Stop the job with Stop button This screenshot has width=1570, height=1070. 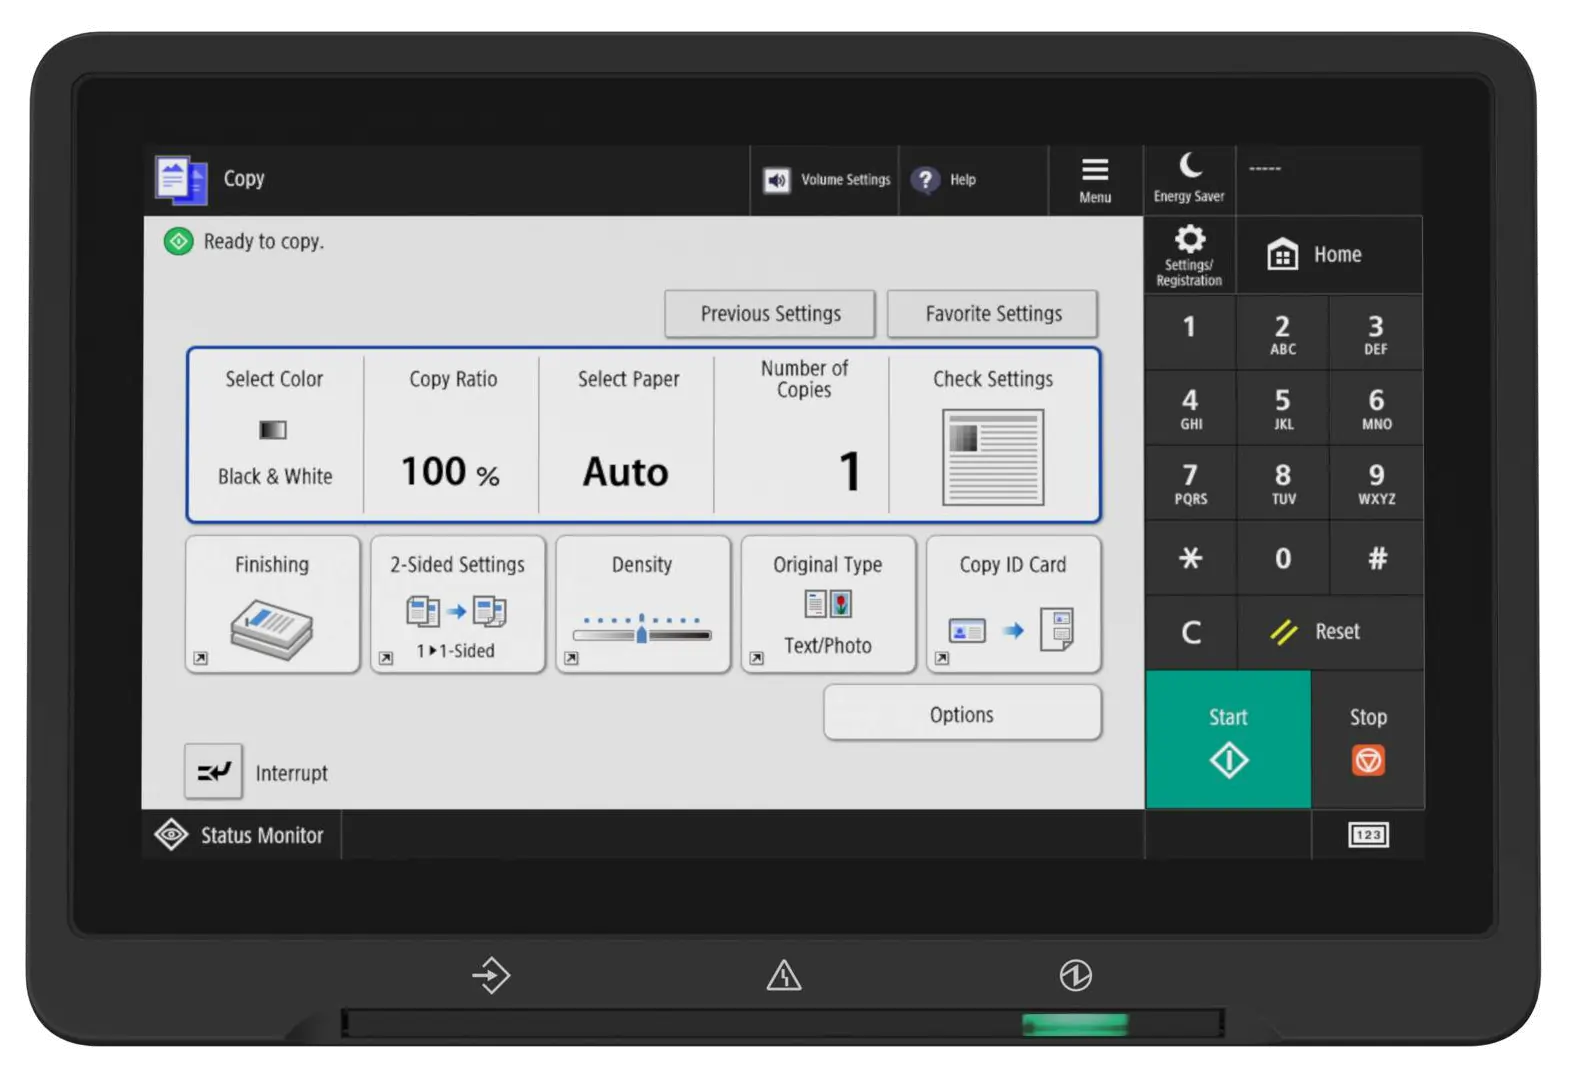[x=1368, y=740]
